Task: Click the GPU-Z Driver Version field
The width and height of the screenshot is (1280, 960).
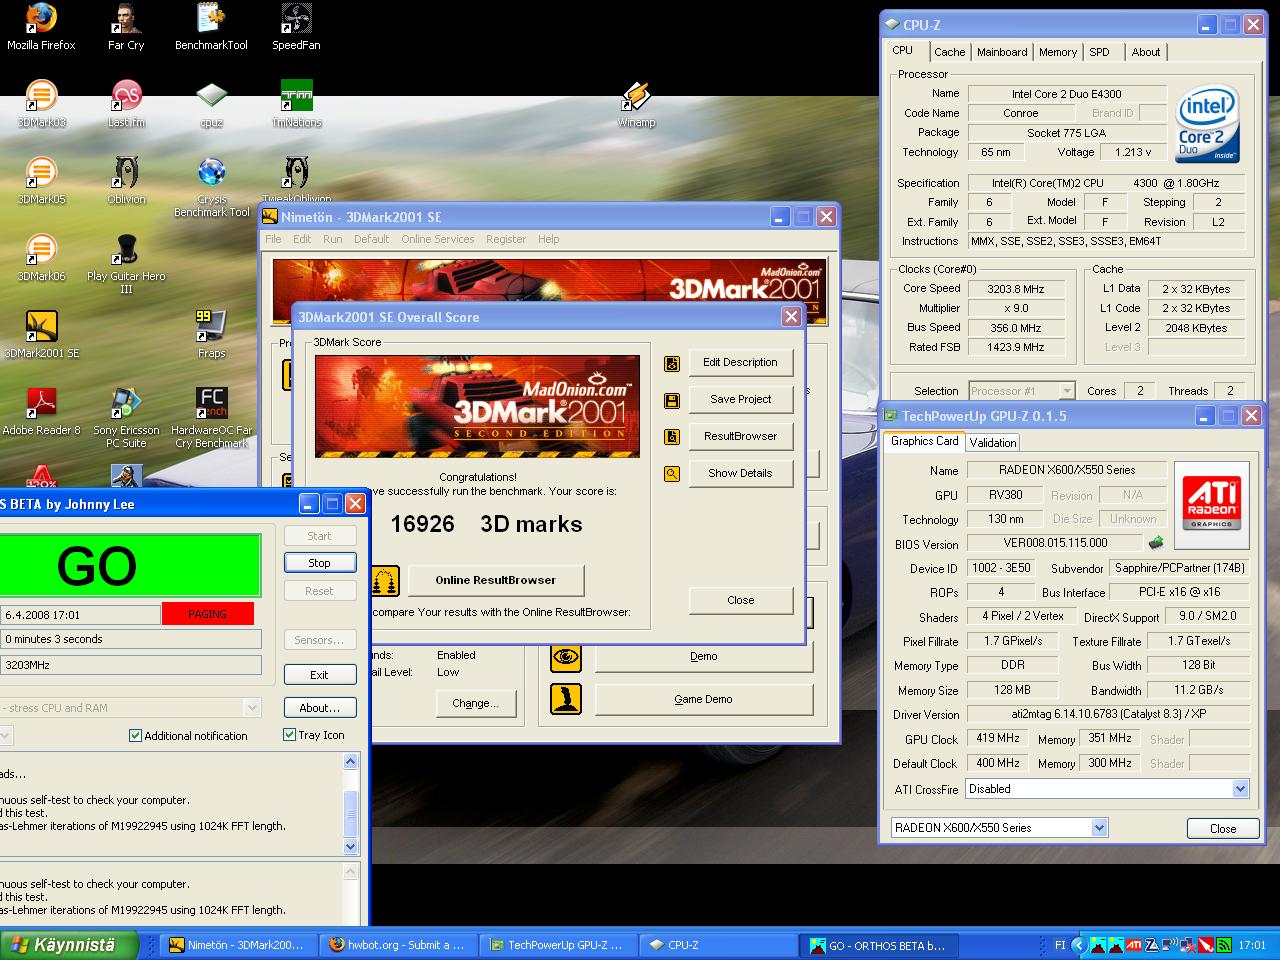Action: [1107, 714]
